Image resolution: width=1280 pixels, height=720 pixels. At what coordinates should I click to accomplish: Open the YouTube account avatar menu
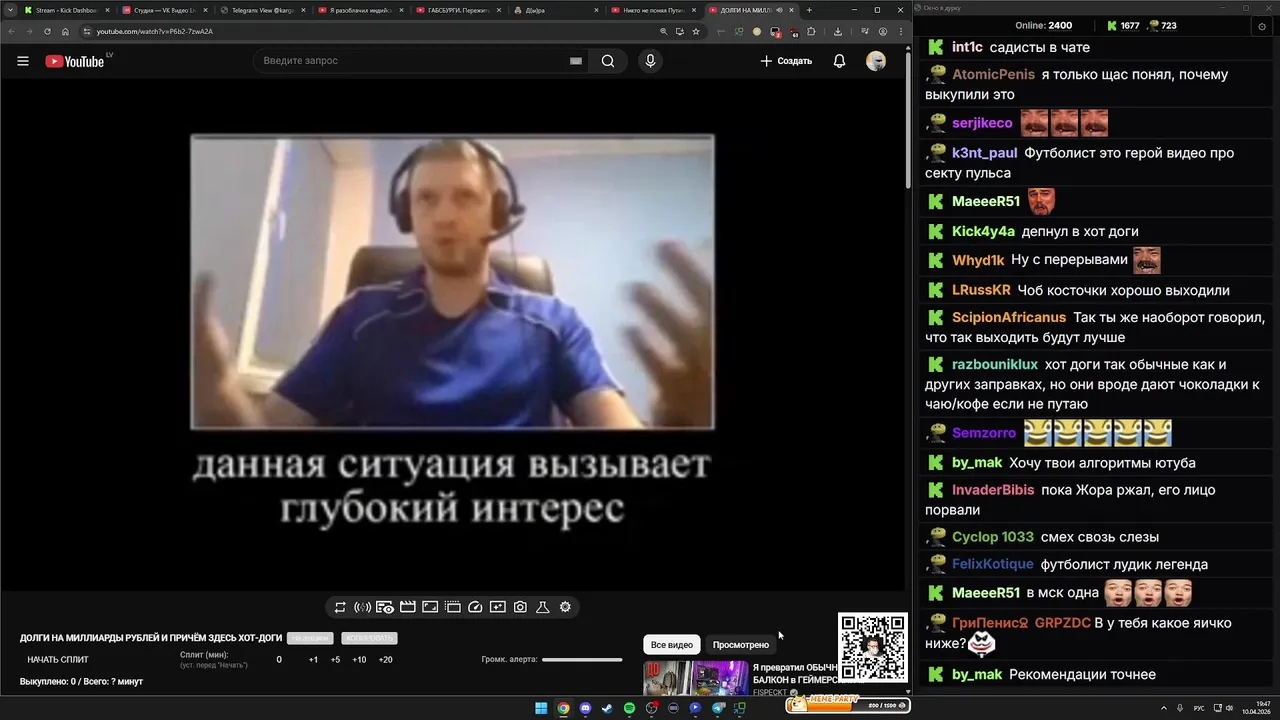pos(876,61)
